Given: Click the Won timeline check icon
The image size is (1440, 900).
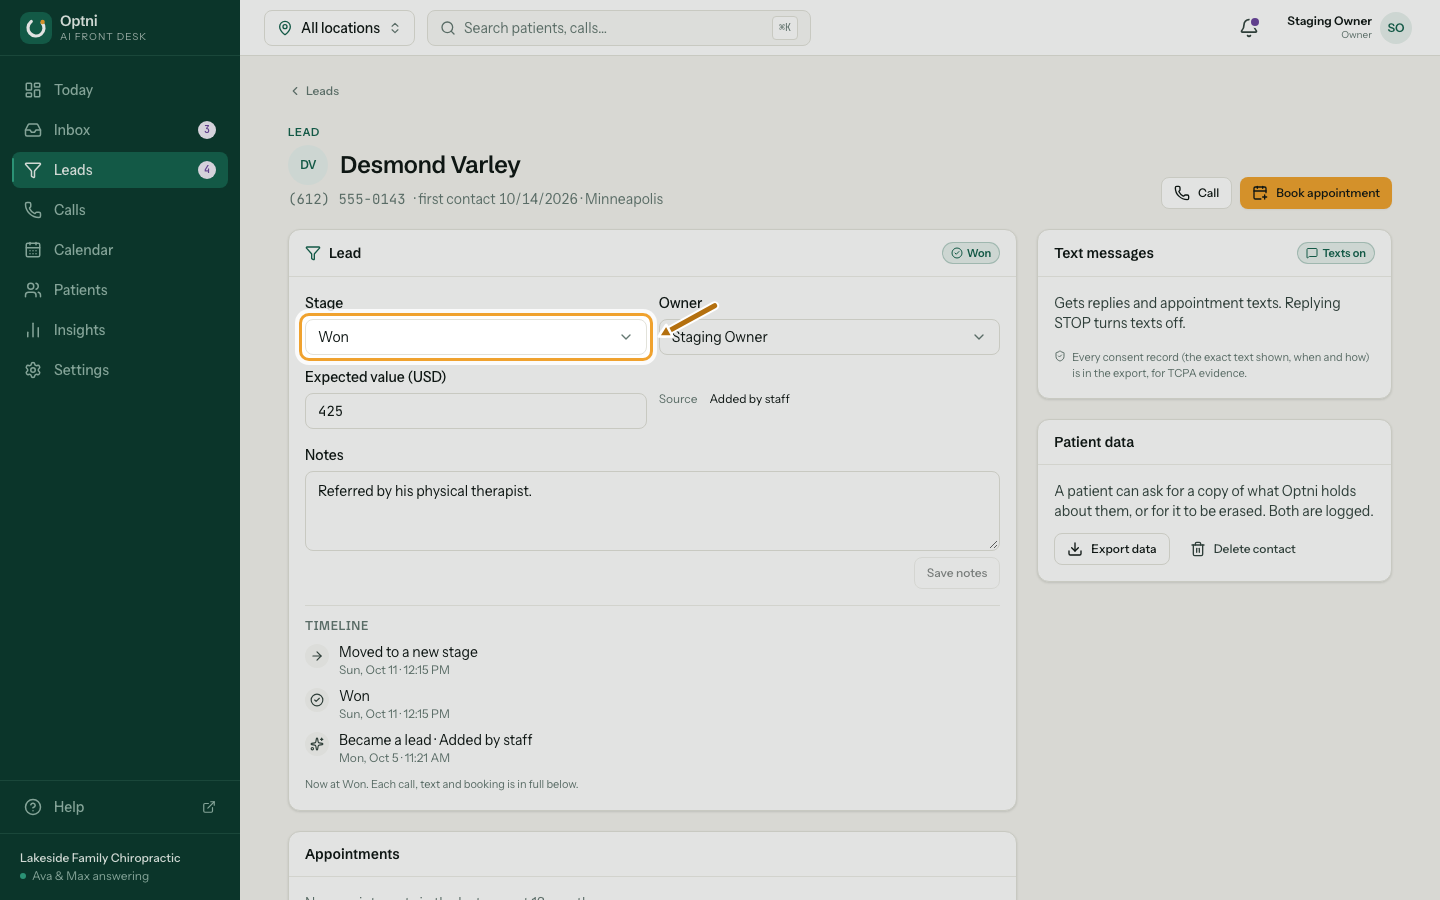Looking at the screenshot, I should click(x=317, y=700).
